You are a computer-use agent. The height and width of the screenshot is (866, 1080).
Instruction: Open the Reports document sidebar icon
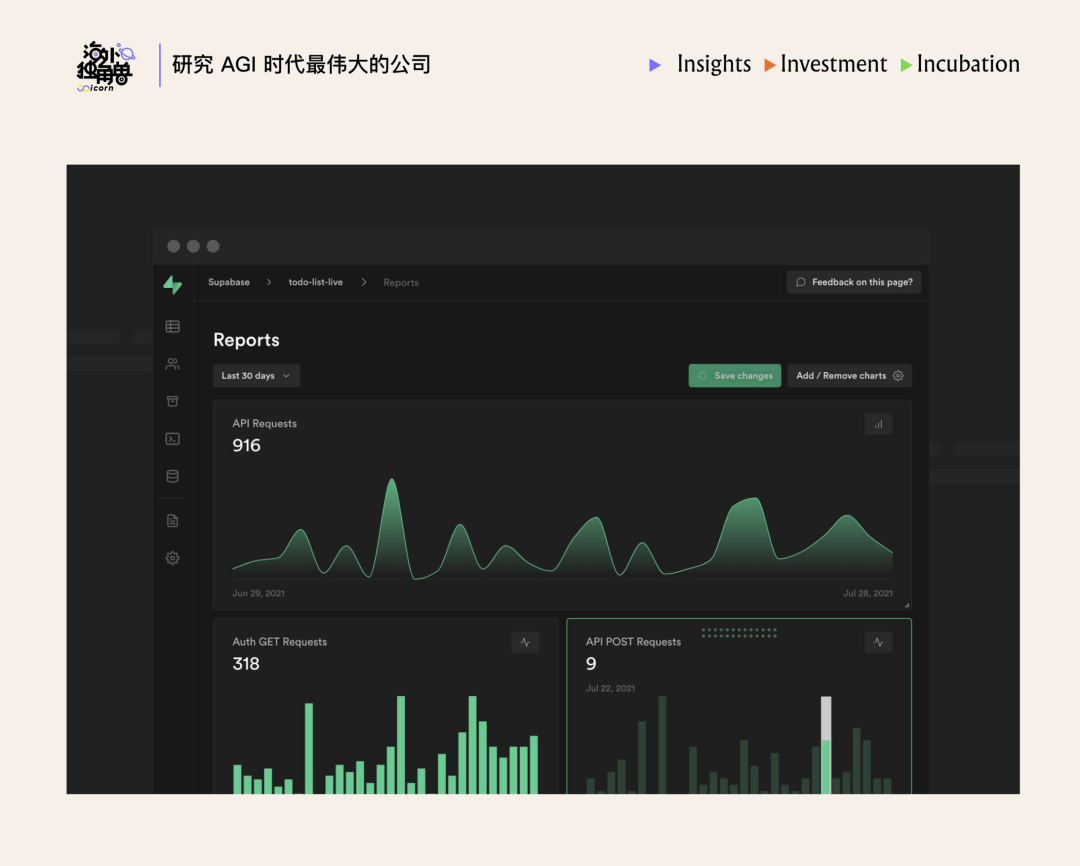pyautogui.click(x=173, y=521)
